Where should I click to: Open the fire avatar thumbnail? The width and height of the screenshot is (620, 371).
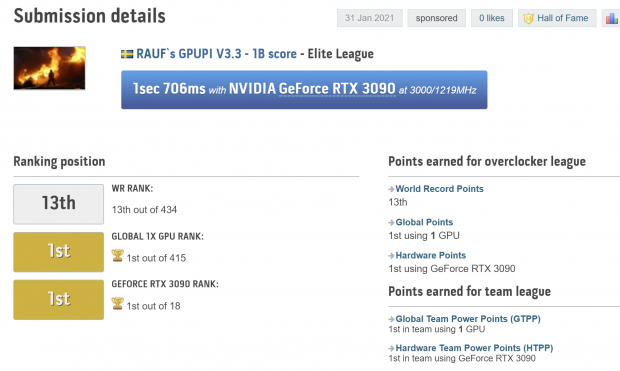(x=49, y=68)
